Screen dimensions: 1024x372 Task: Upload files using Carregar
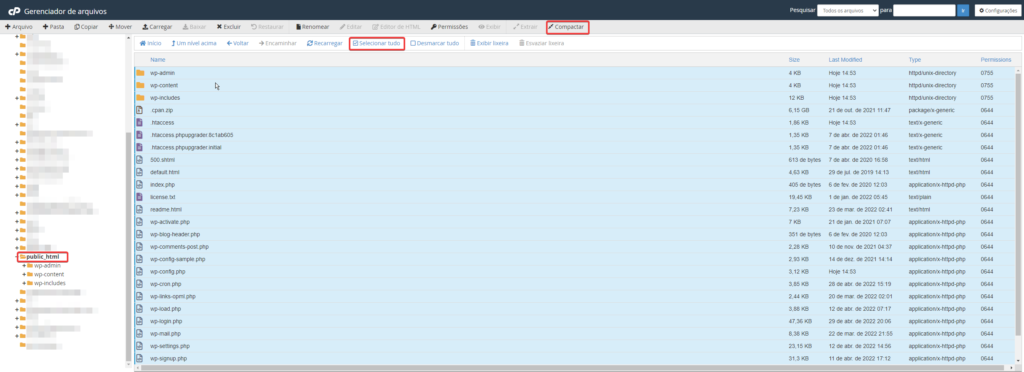pyautogui.click(x=157, y=27)
